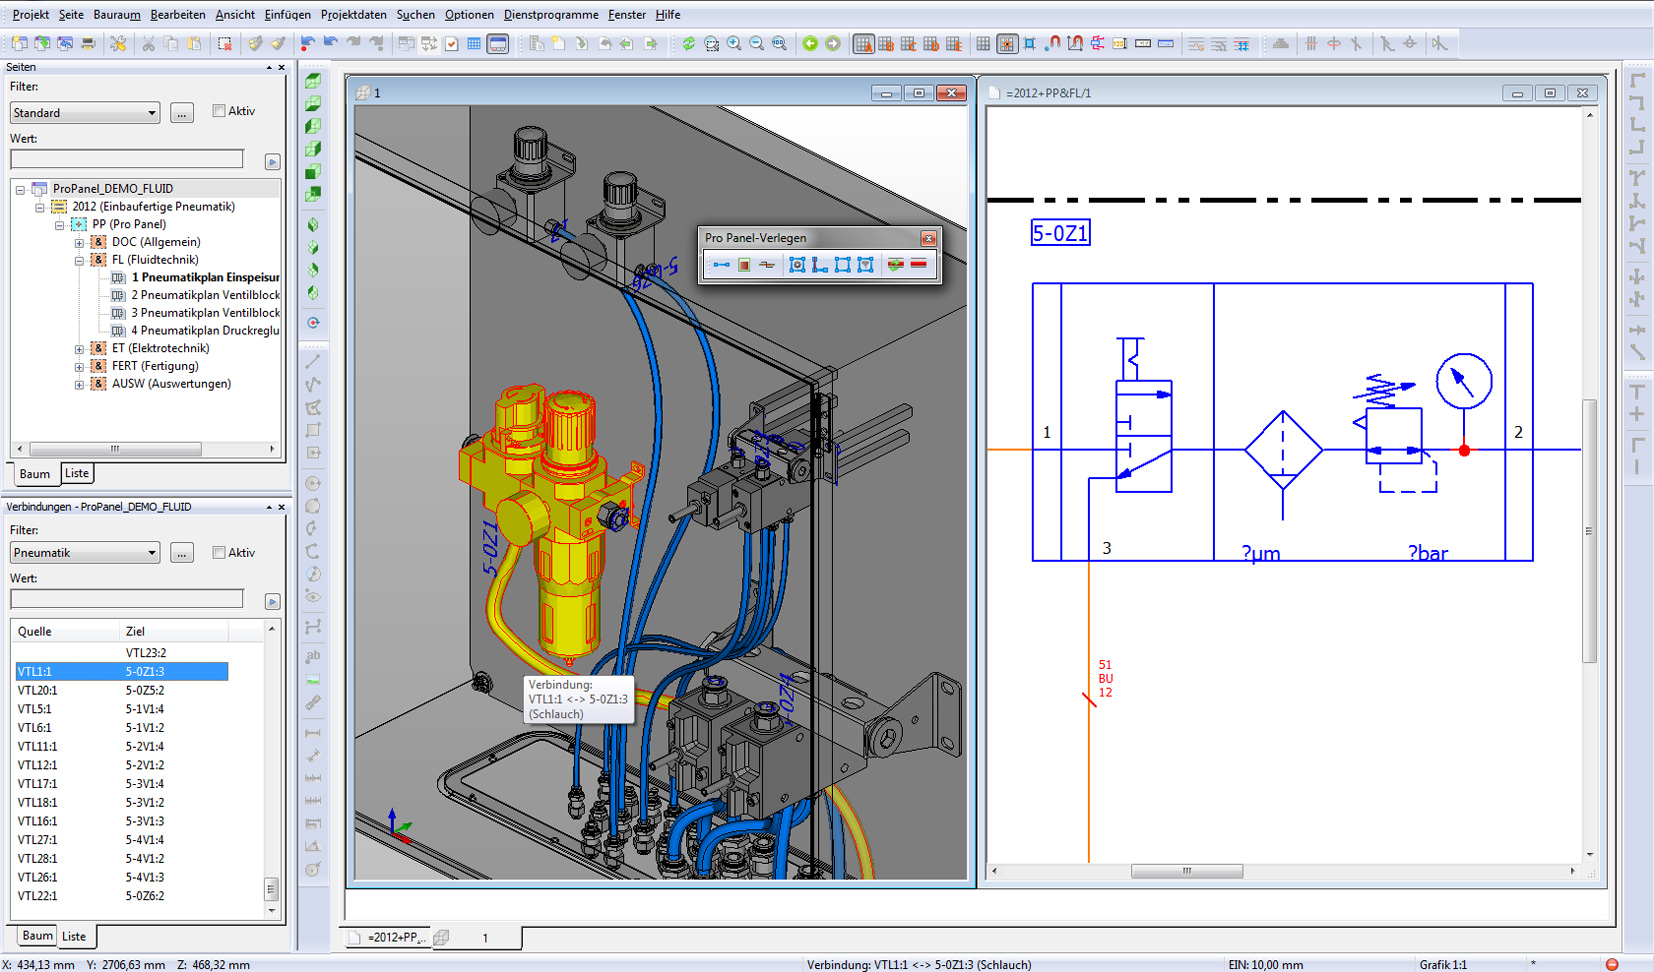This screenshot has height=972, width=1654.
Task: Click the zoom in magnifier icon
Action: pos(734,44)
